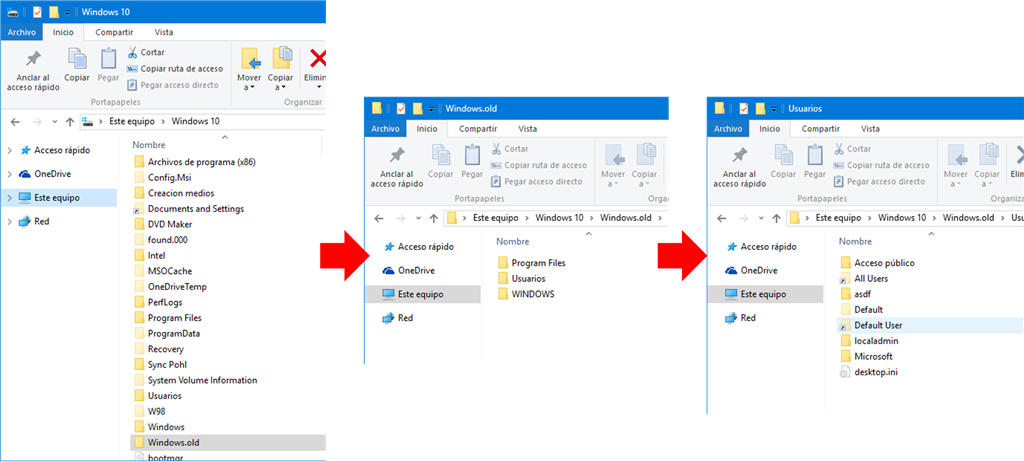
Task: Open quick access toolbar dropdown in Windows 10 title bar
Action: pos(67,12)
